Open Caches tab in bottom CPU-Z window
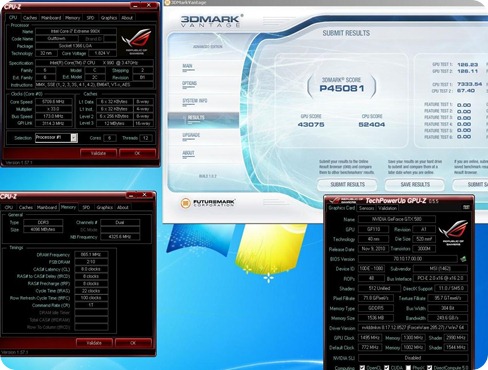488x370 pixels. point(26,207)
